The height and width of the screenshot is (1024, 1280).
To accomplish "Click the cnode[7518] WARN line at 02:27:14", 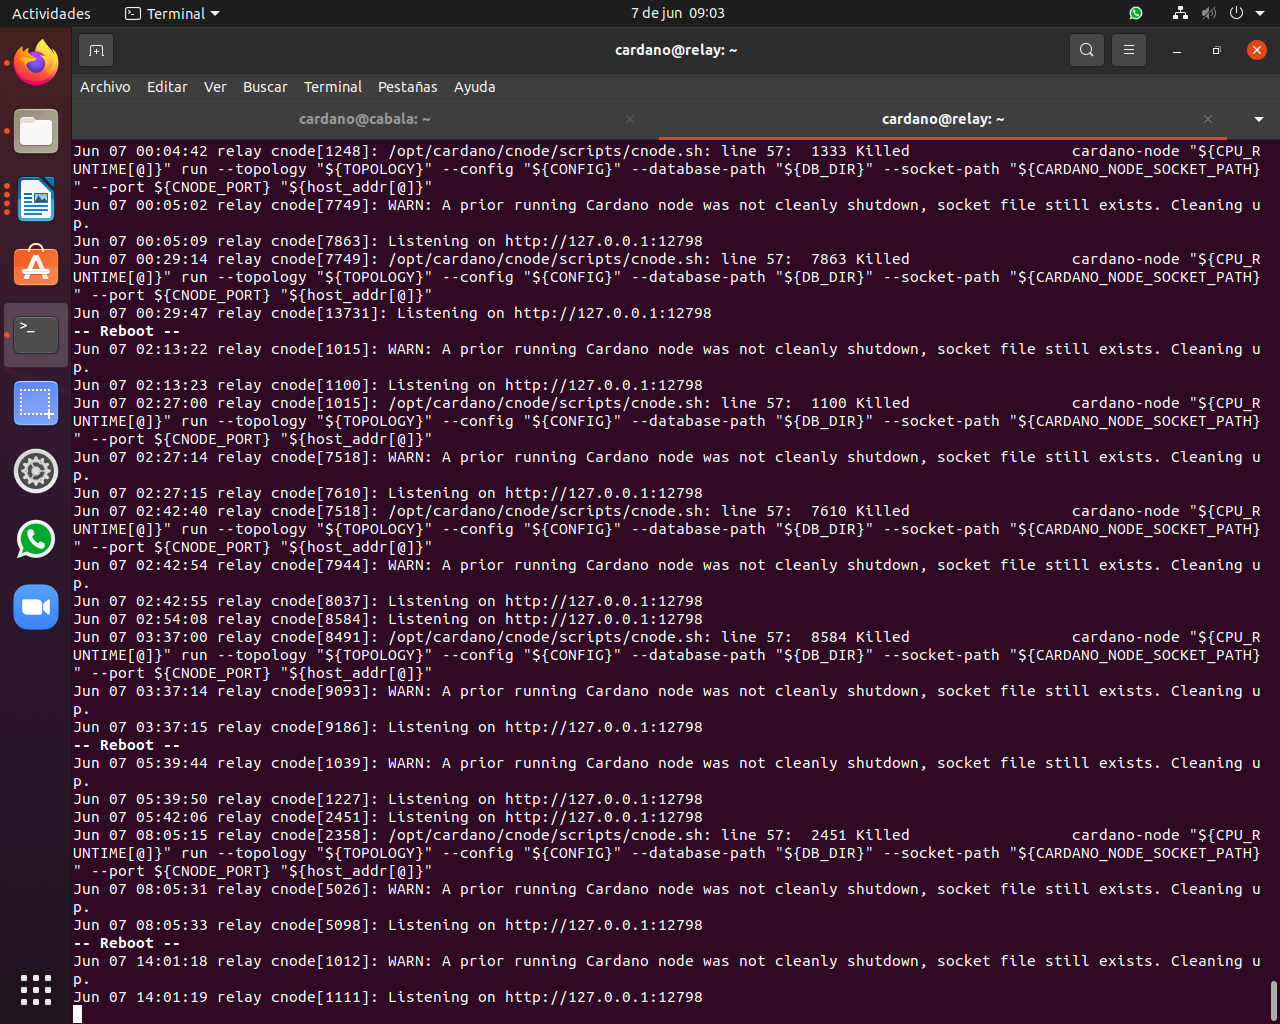I will (x=667, y=466).
